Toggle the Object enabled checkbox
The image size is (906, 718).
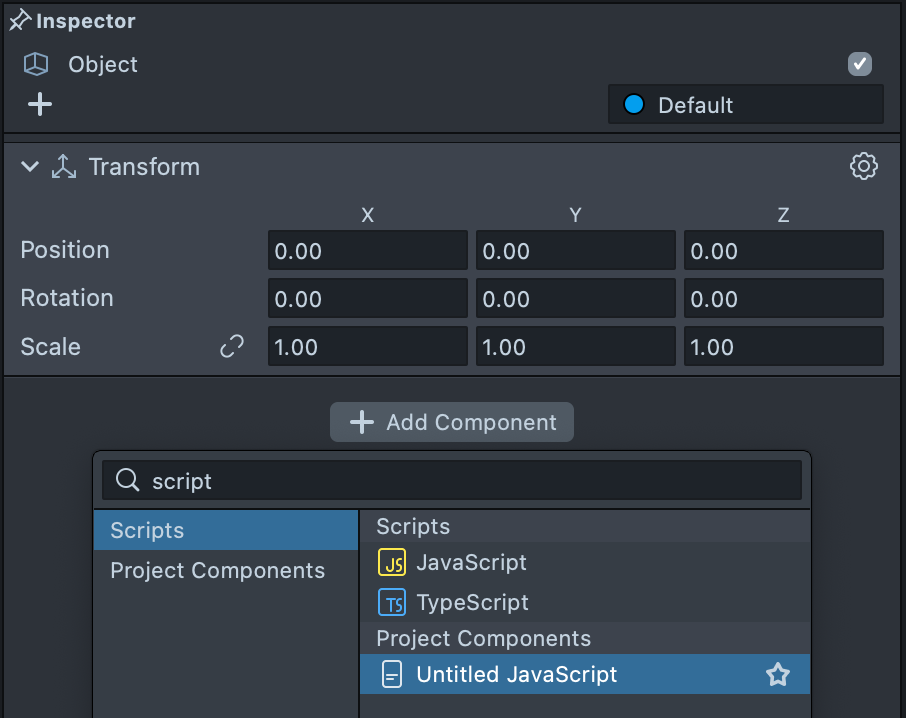click(859, 64)
